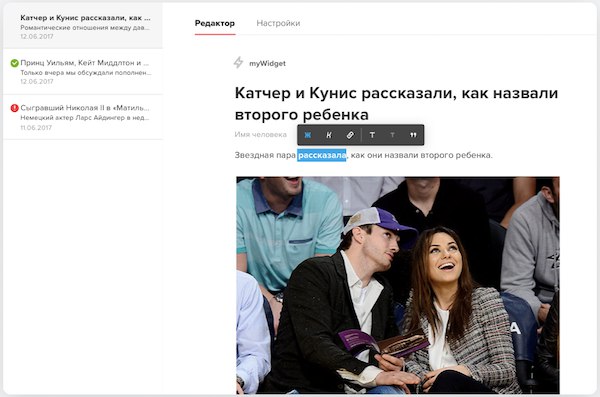The width and height of the screenshot is (600, 397).
Task: Open the Настройки tab
Action: tap(278, 23)
